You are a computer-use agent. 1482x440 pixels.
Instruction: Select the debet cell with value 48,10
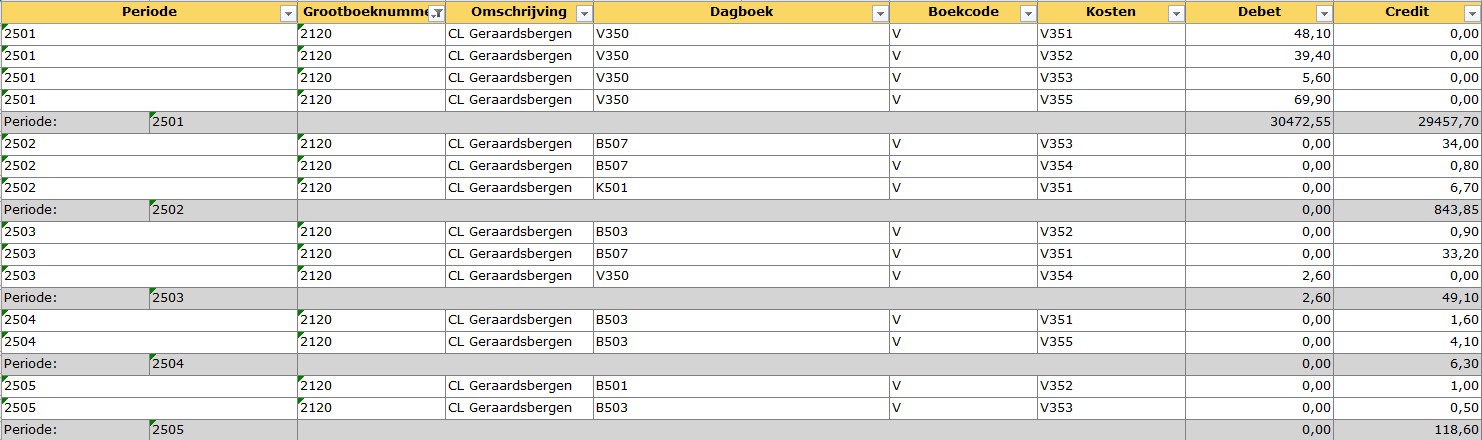[1259, 34]
